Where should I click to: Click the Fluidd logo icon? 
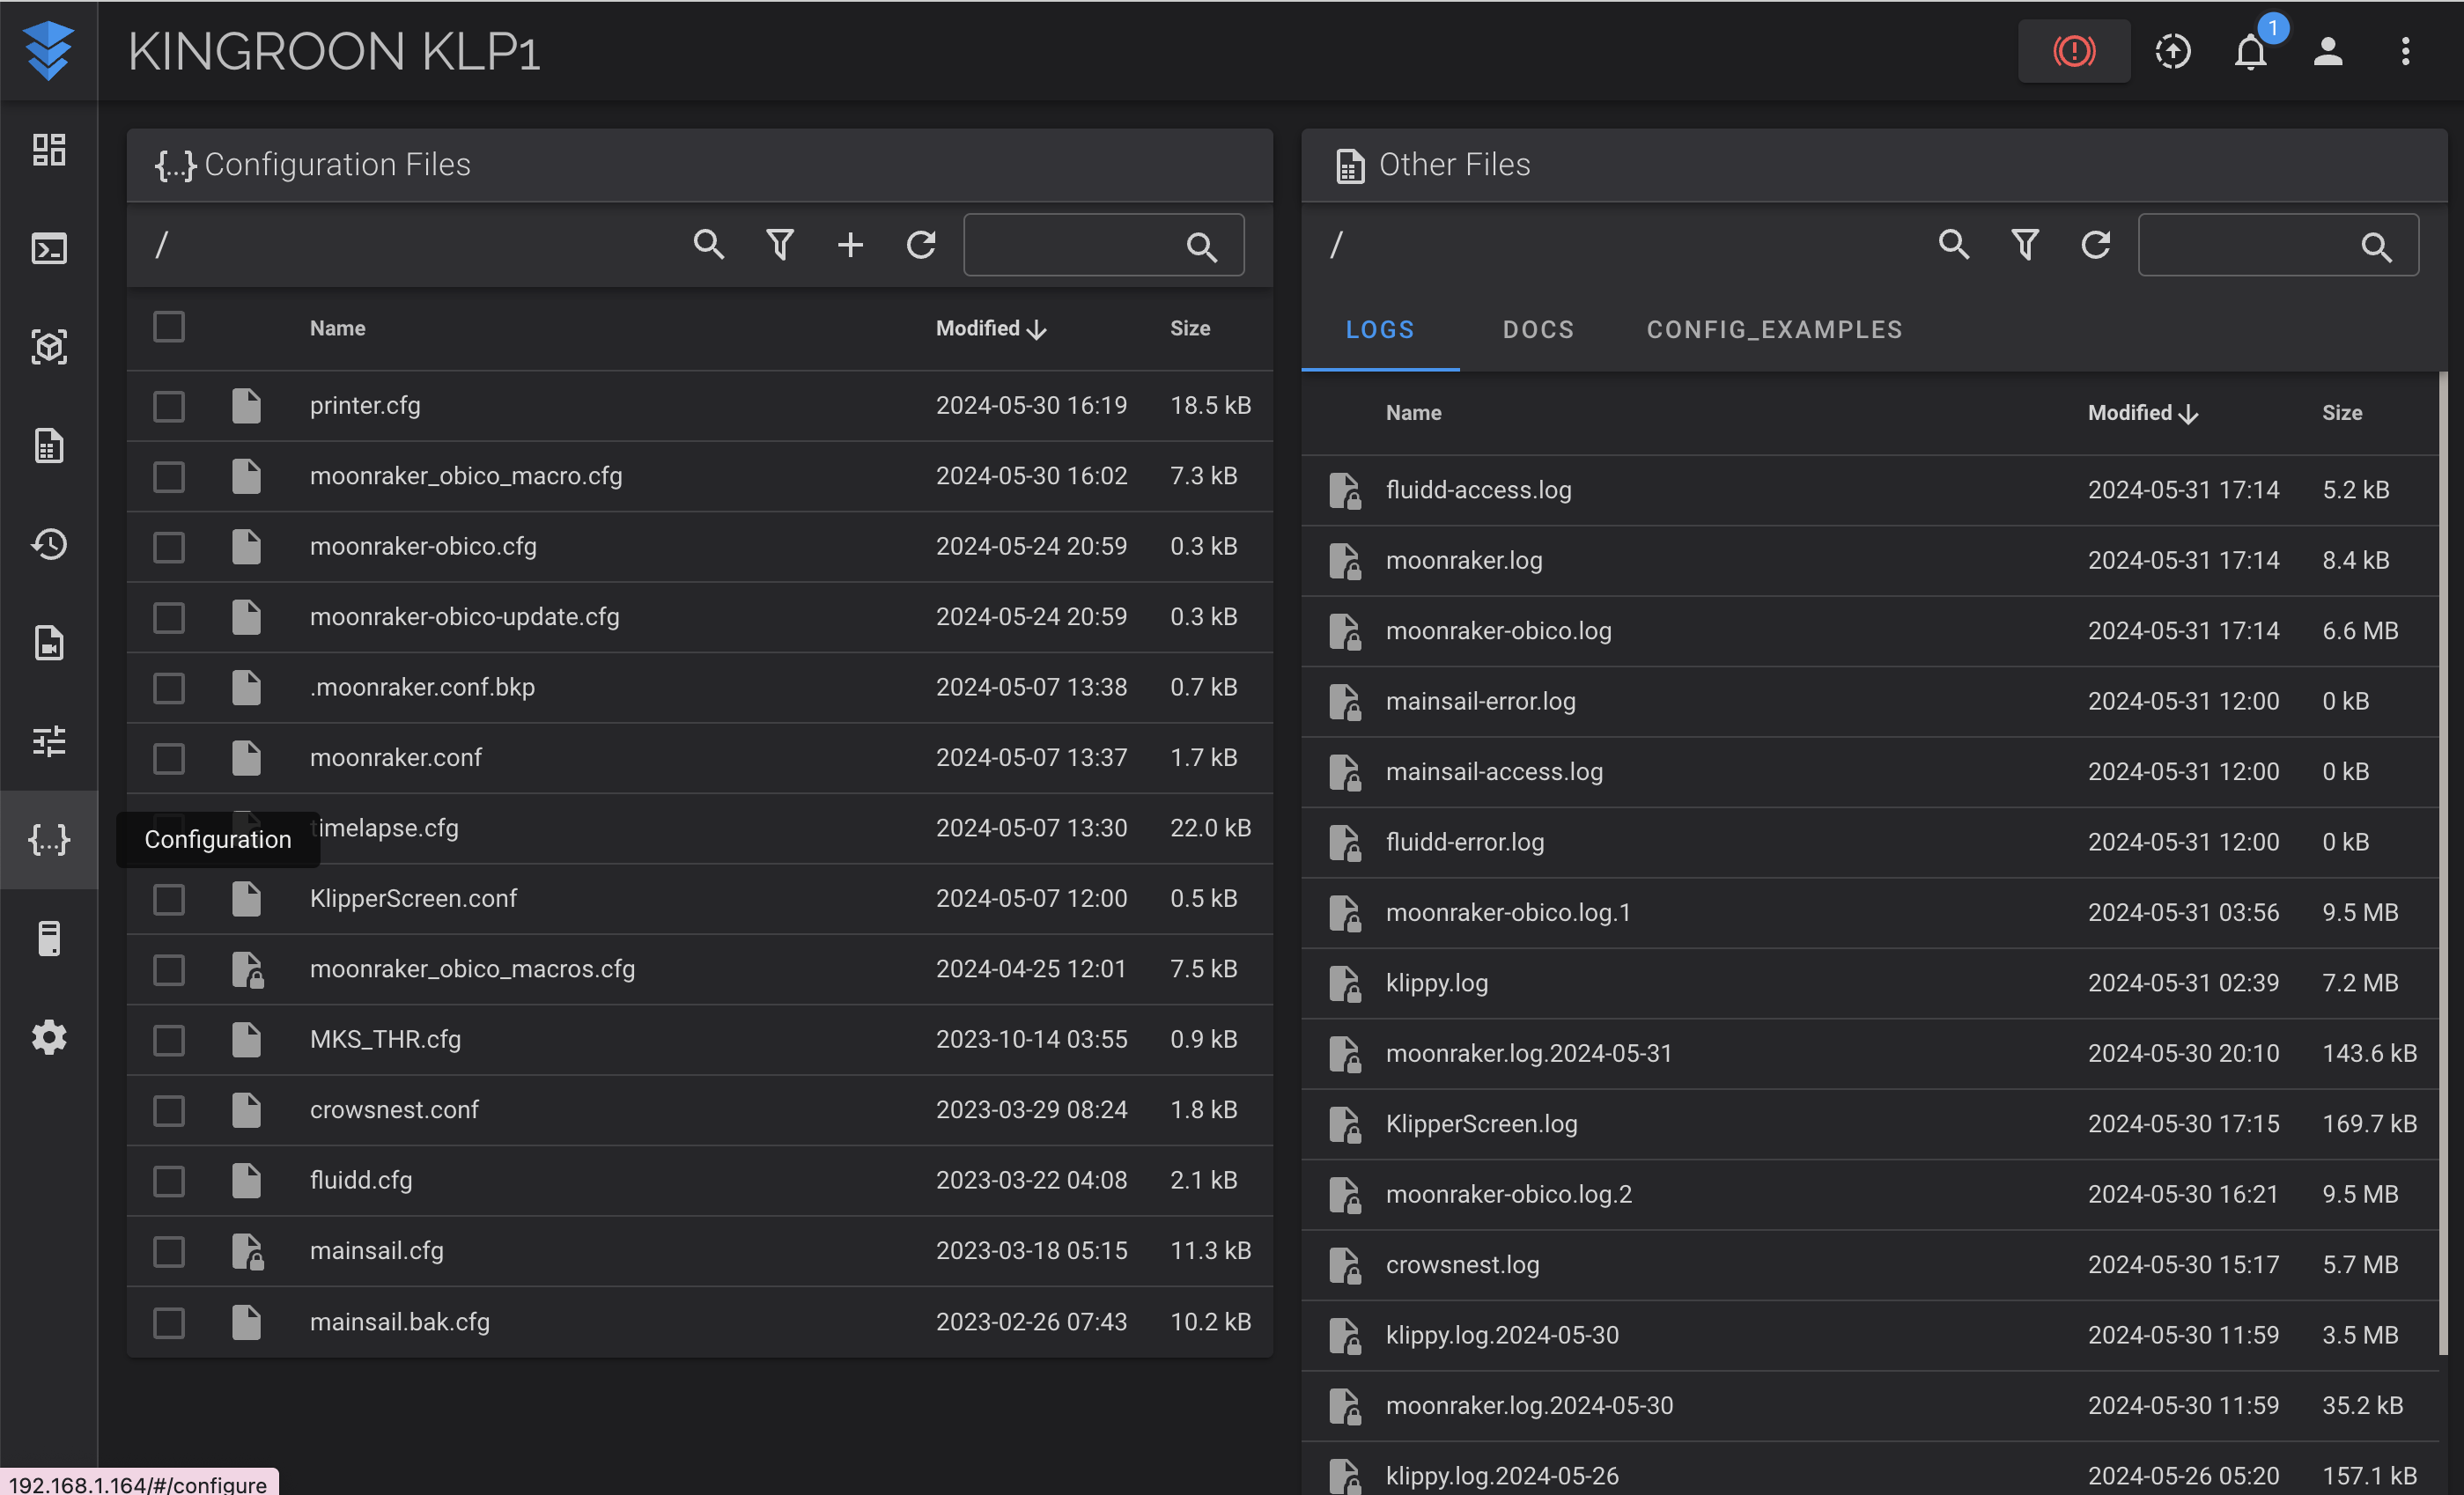tap(48, 50)
